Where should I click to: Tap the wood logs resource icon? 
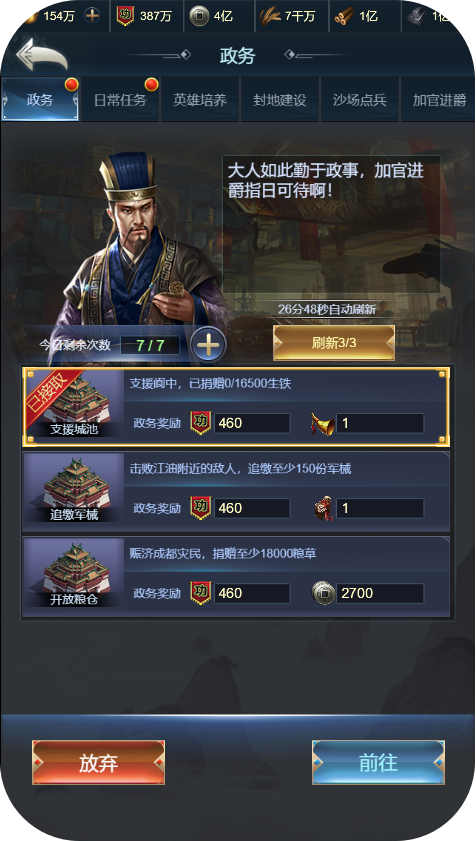click(x=343, y=17)
